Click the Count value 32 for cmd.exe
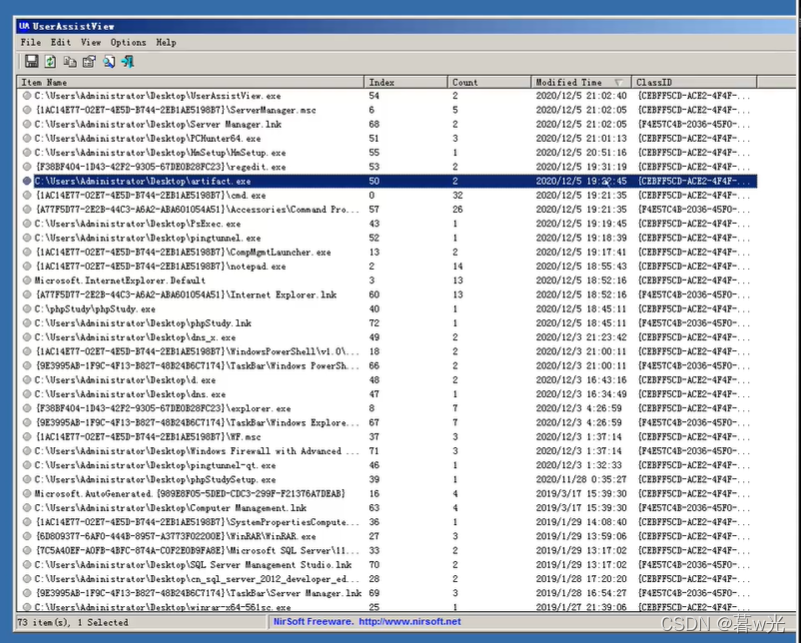Image resolution: width=801 pixels, height=643 pixels. pos(457,195)
